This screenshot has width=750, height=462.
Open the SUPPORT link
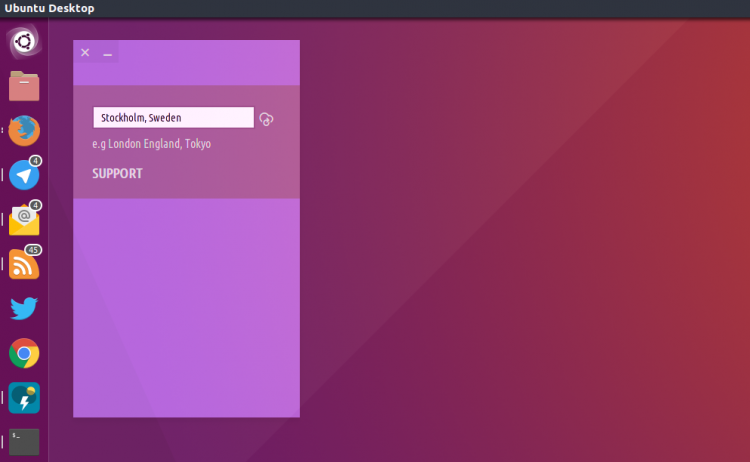click(118, 173)
